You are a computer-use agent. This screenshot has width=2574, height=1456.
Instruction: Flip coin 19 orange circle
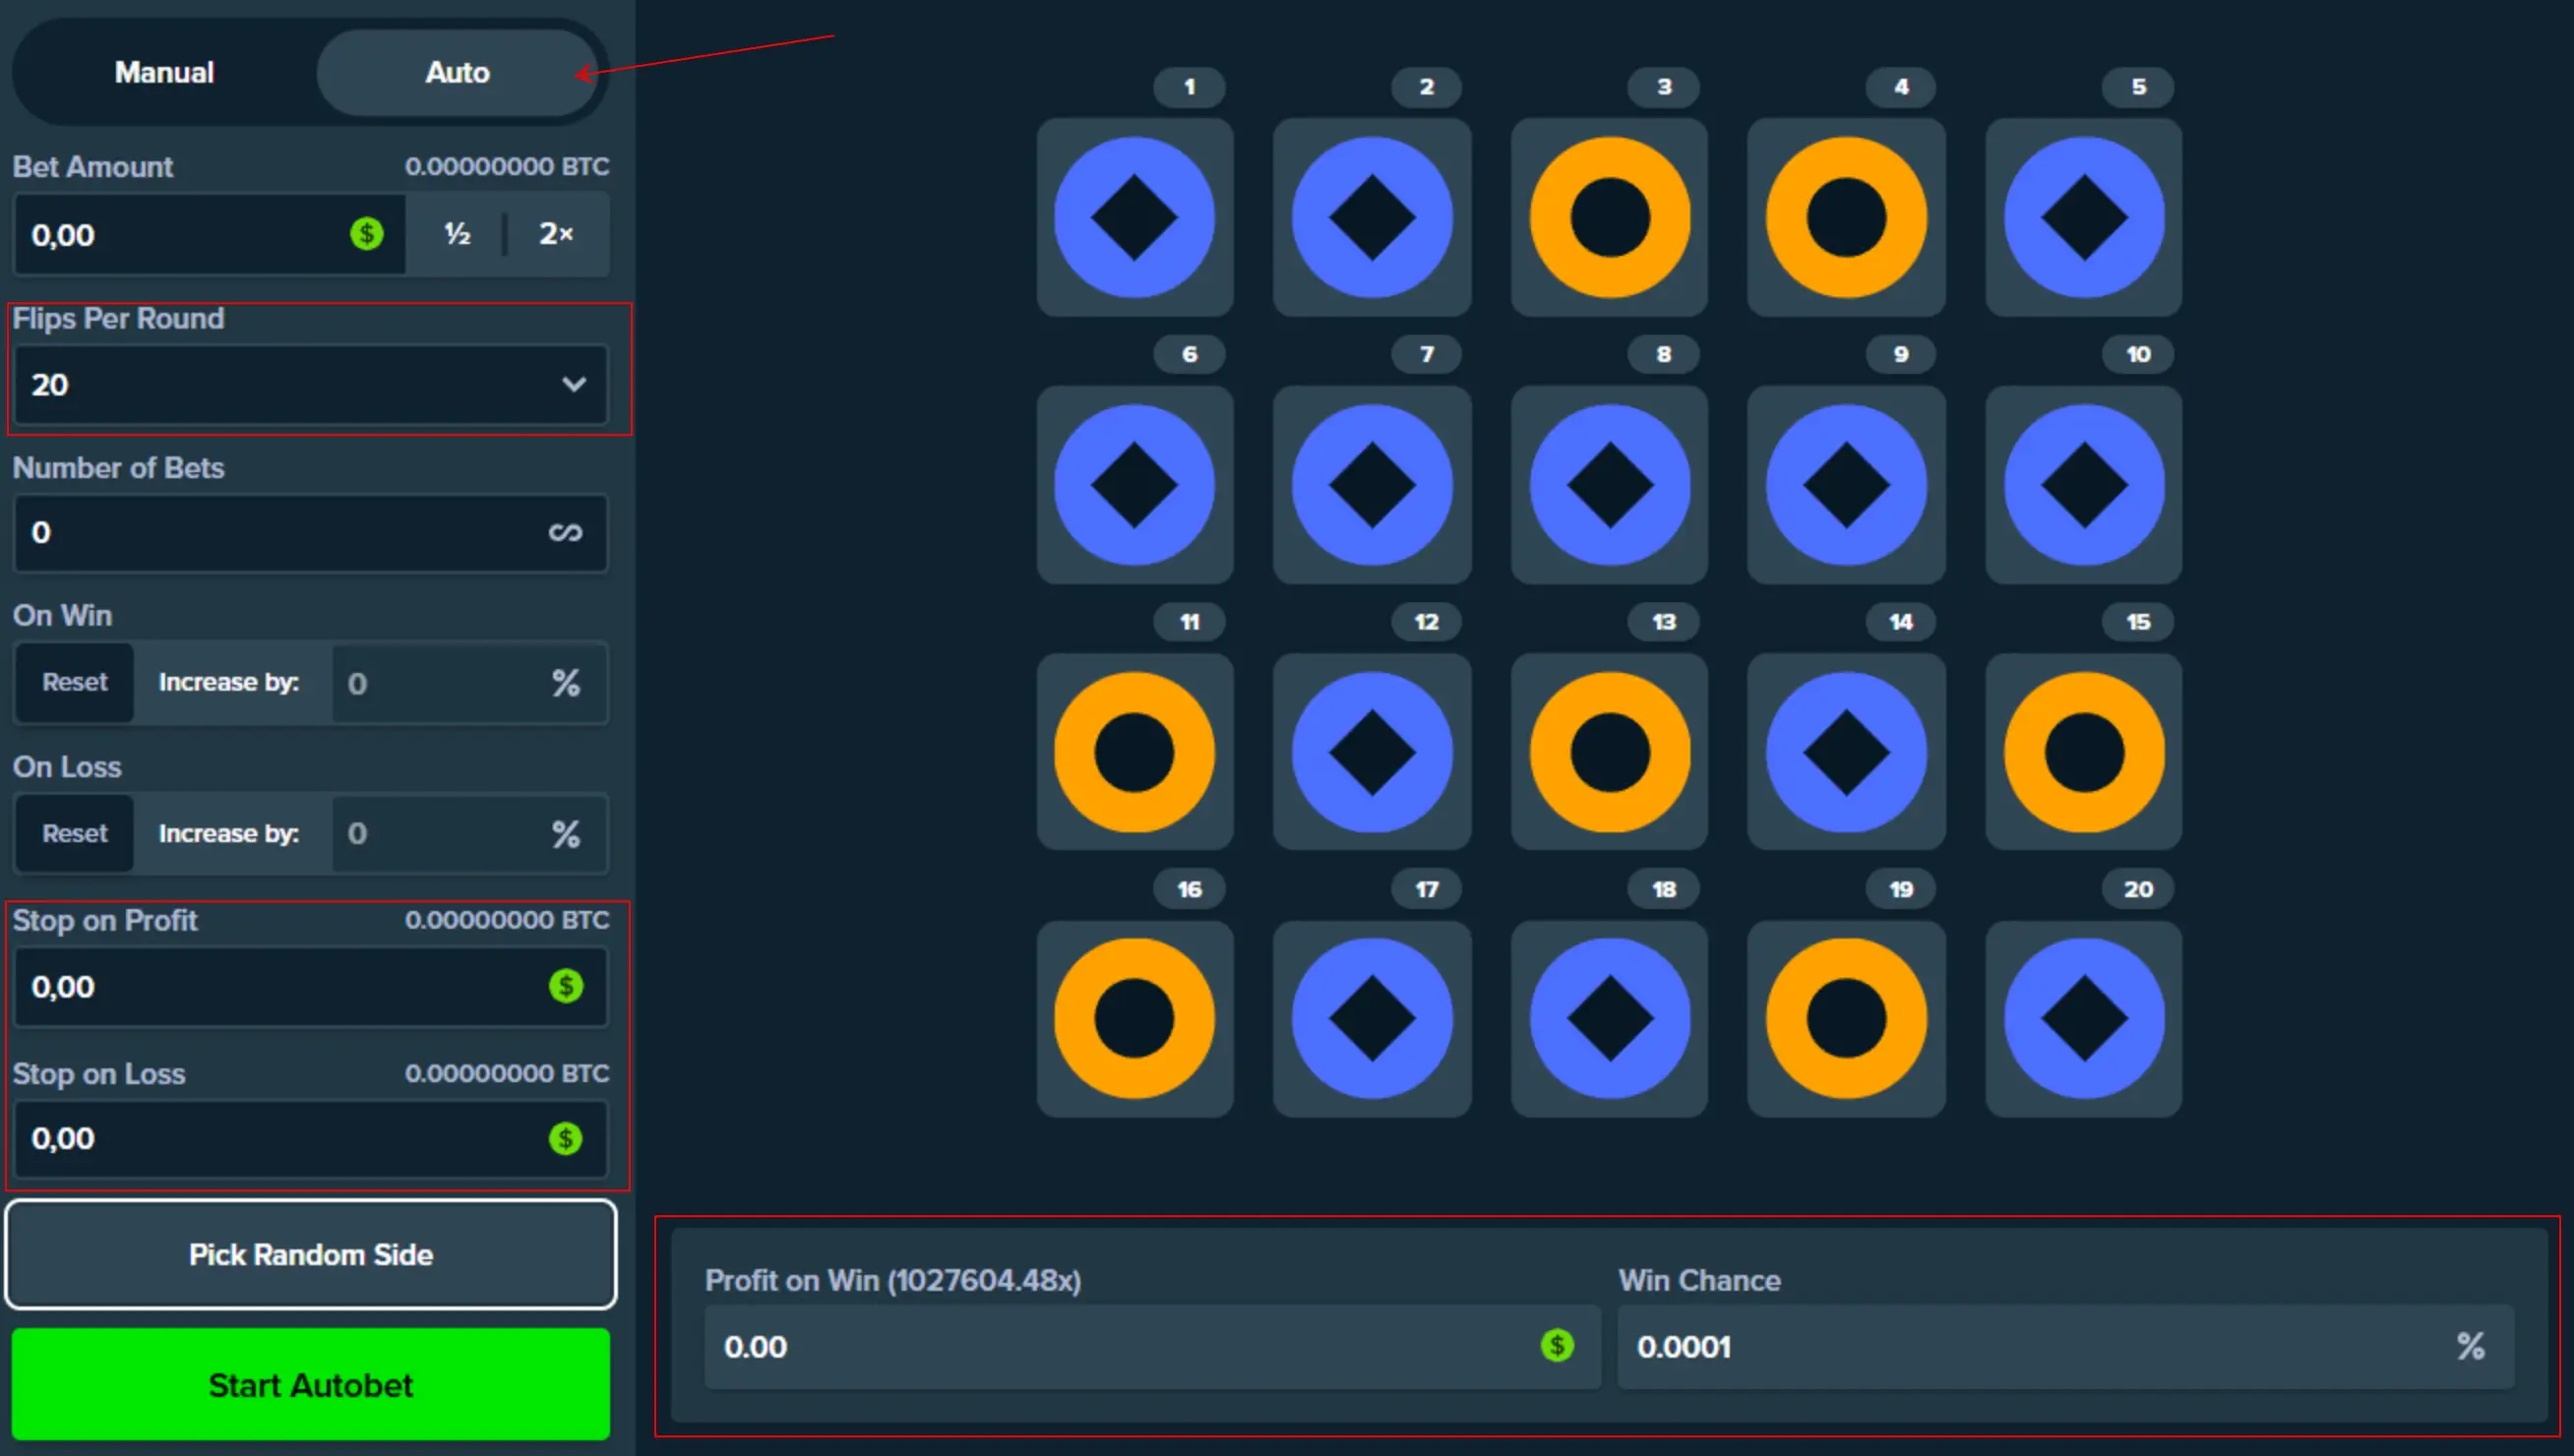pos(1846,1019)
